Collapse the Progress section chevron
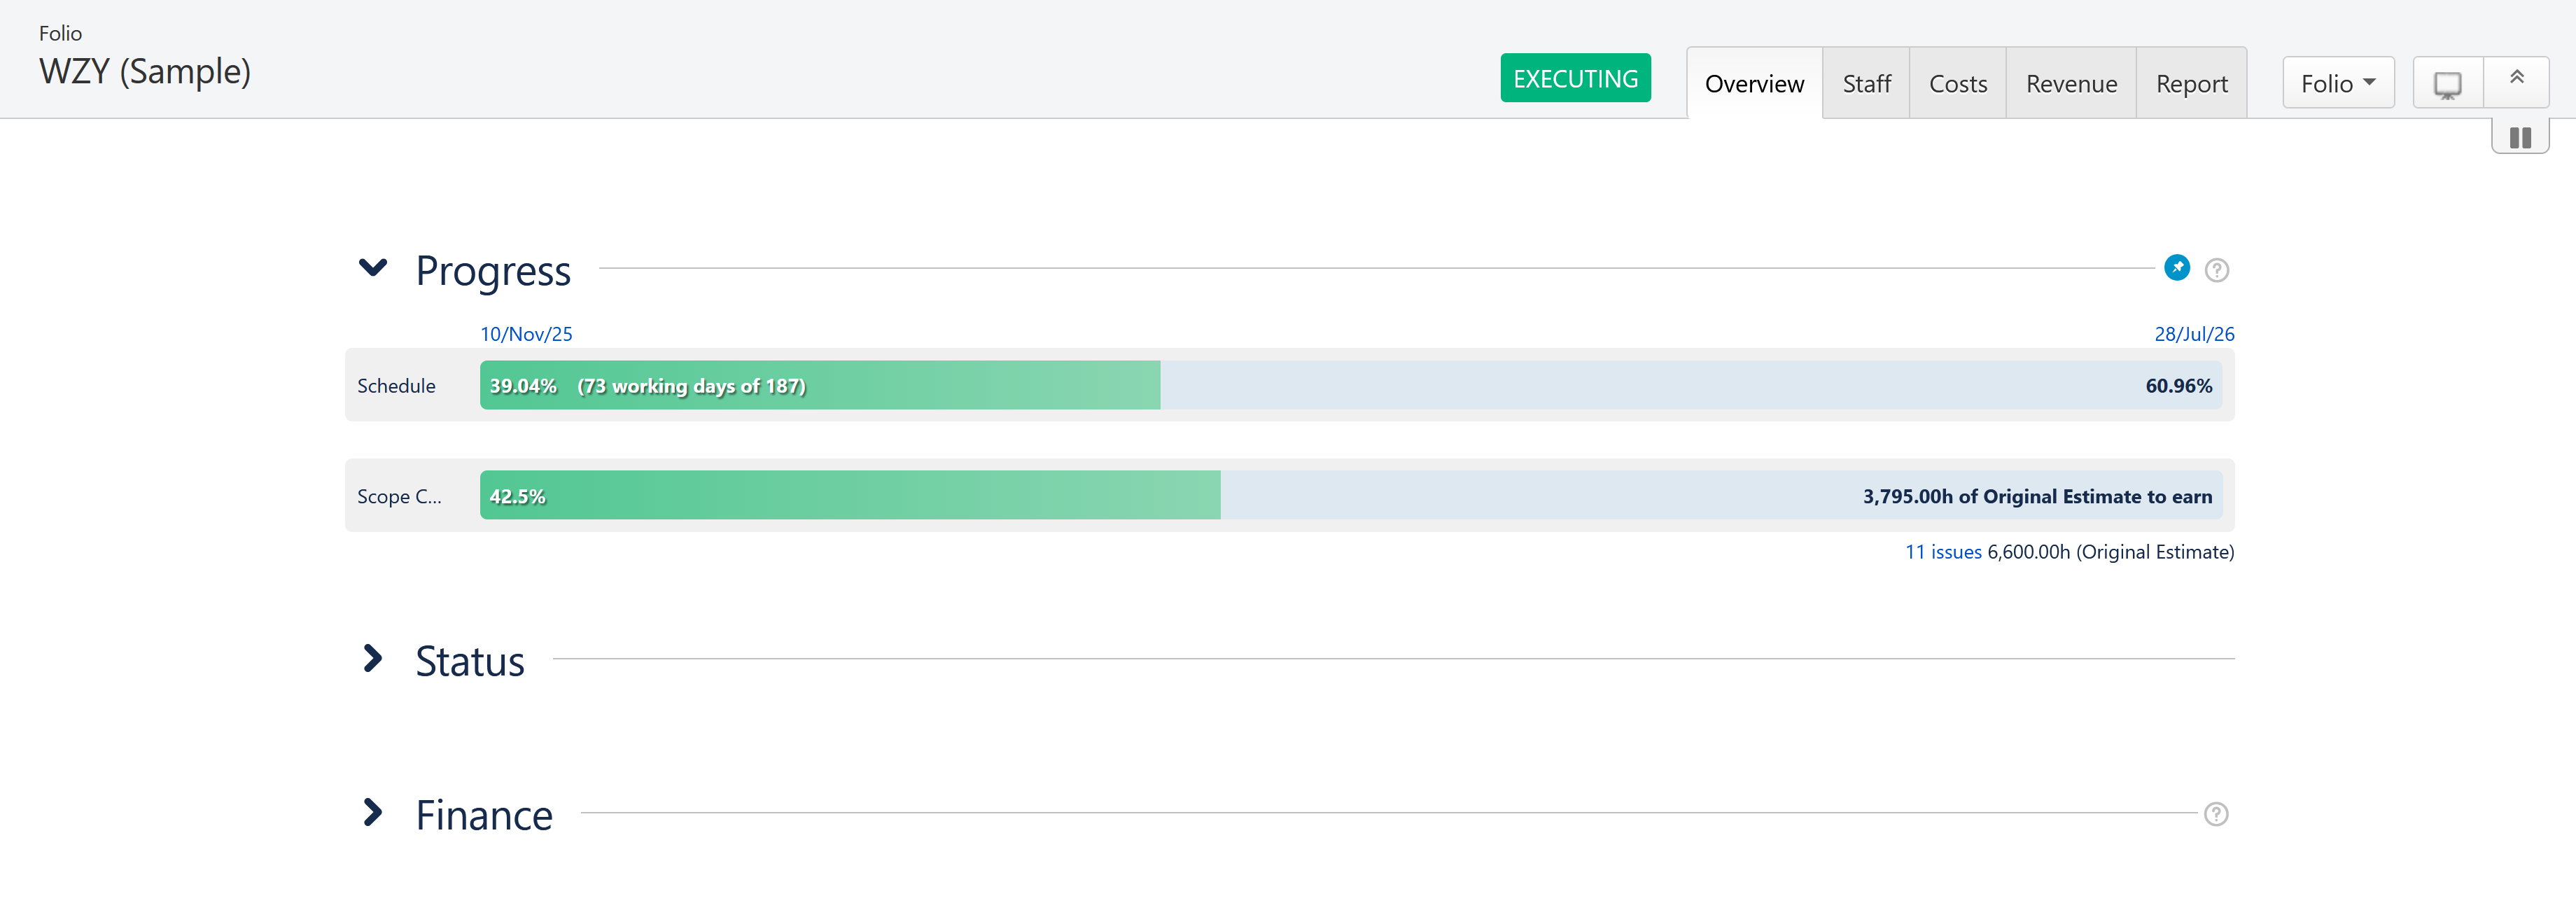The height and width of the screenshot is (924, 2576). point(373,268)
